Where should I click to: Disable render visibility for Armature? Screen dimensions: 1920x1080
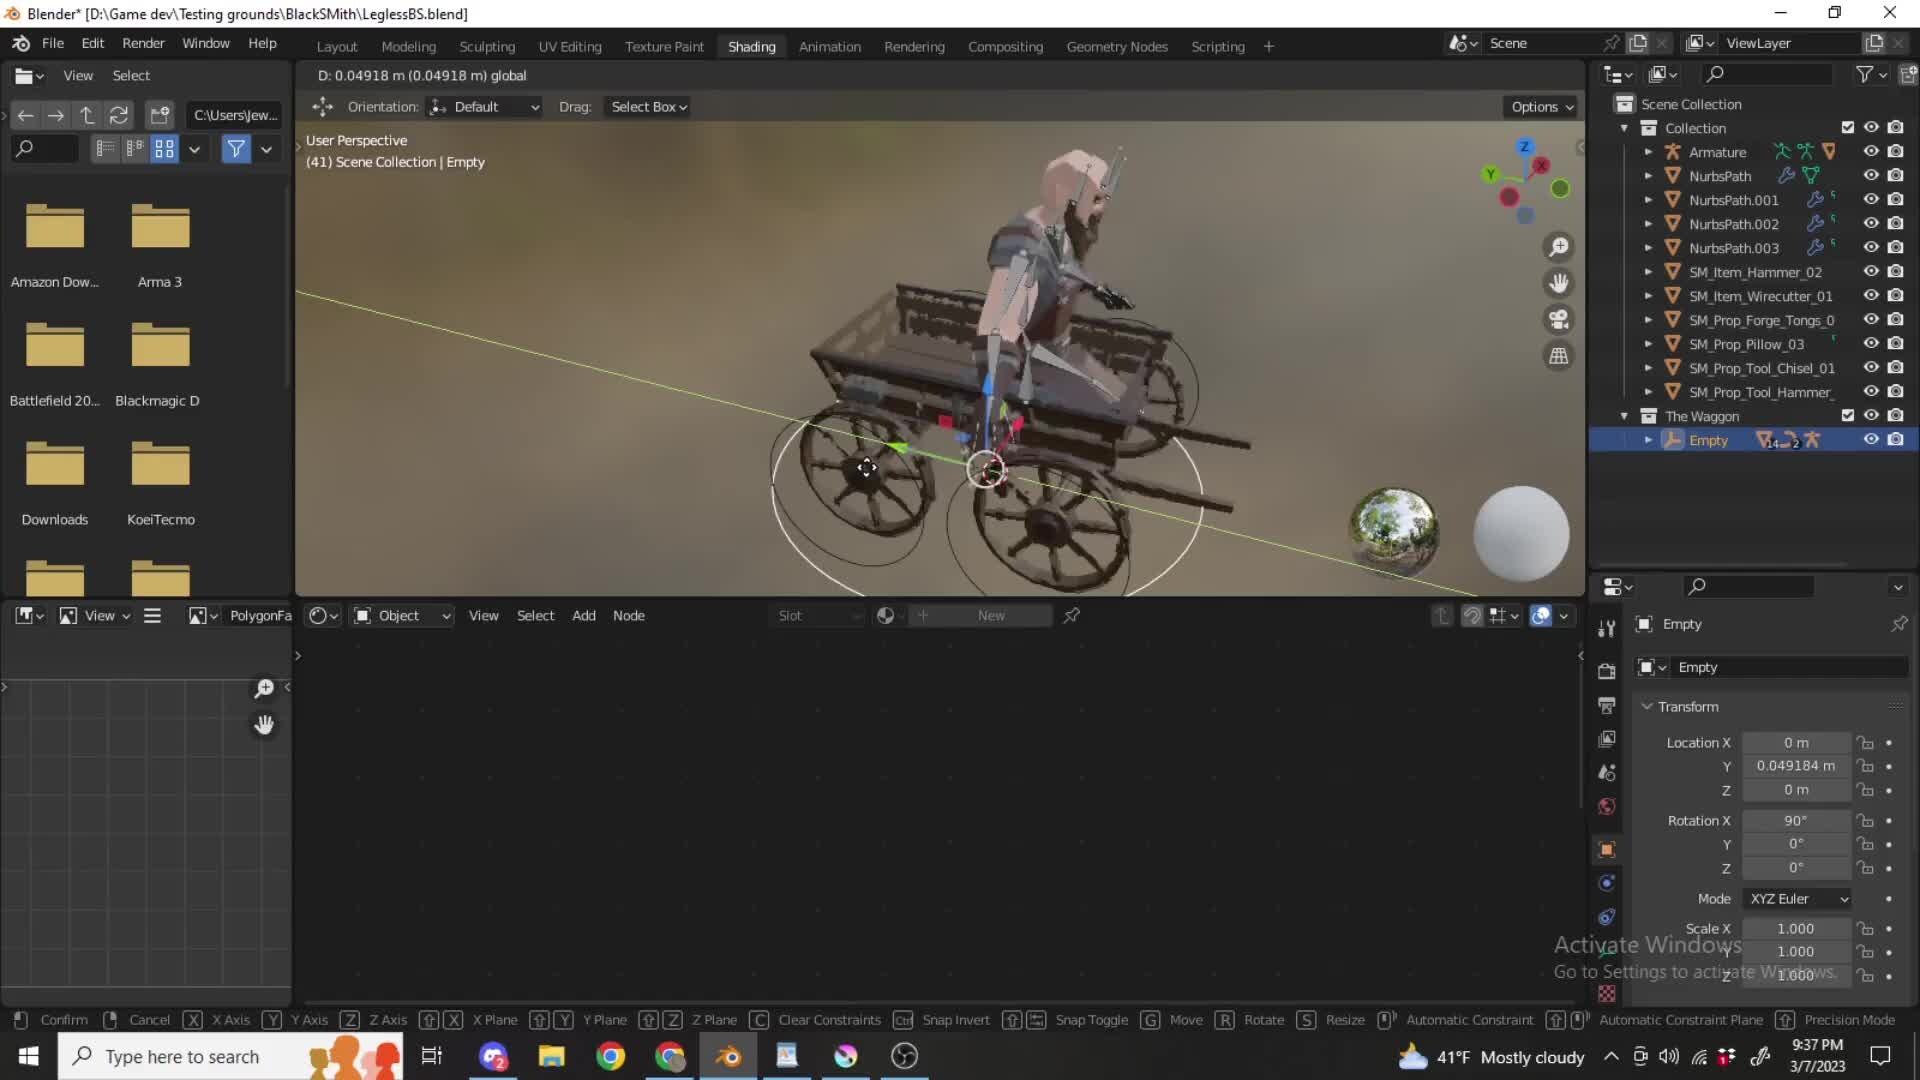click(1895, 151)
